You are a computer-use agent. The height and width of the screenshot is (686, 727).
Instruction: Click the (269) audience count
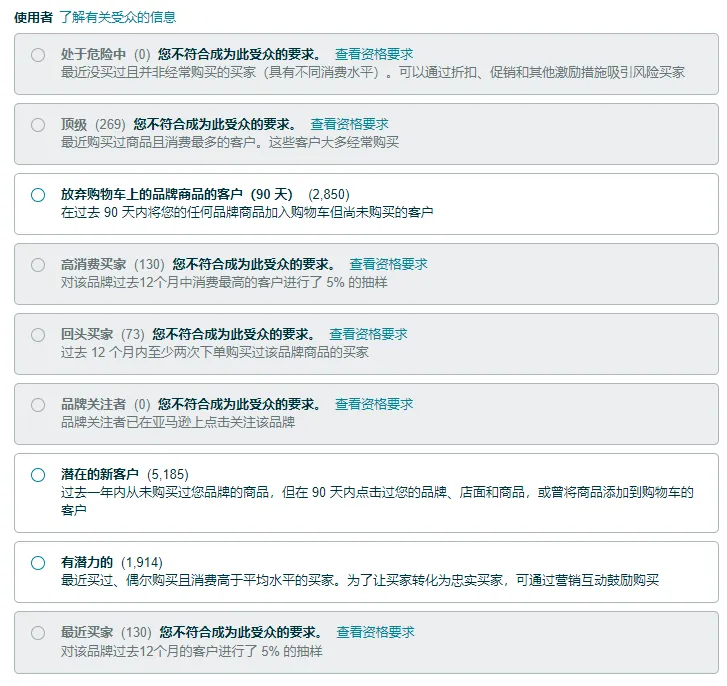pos(111,124)
